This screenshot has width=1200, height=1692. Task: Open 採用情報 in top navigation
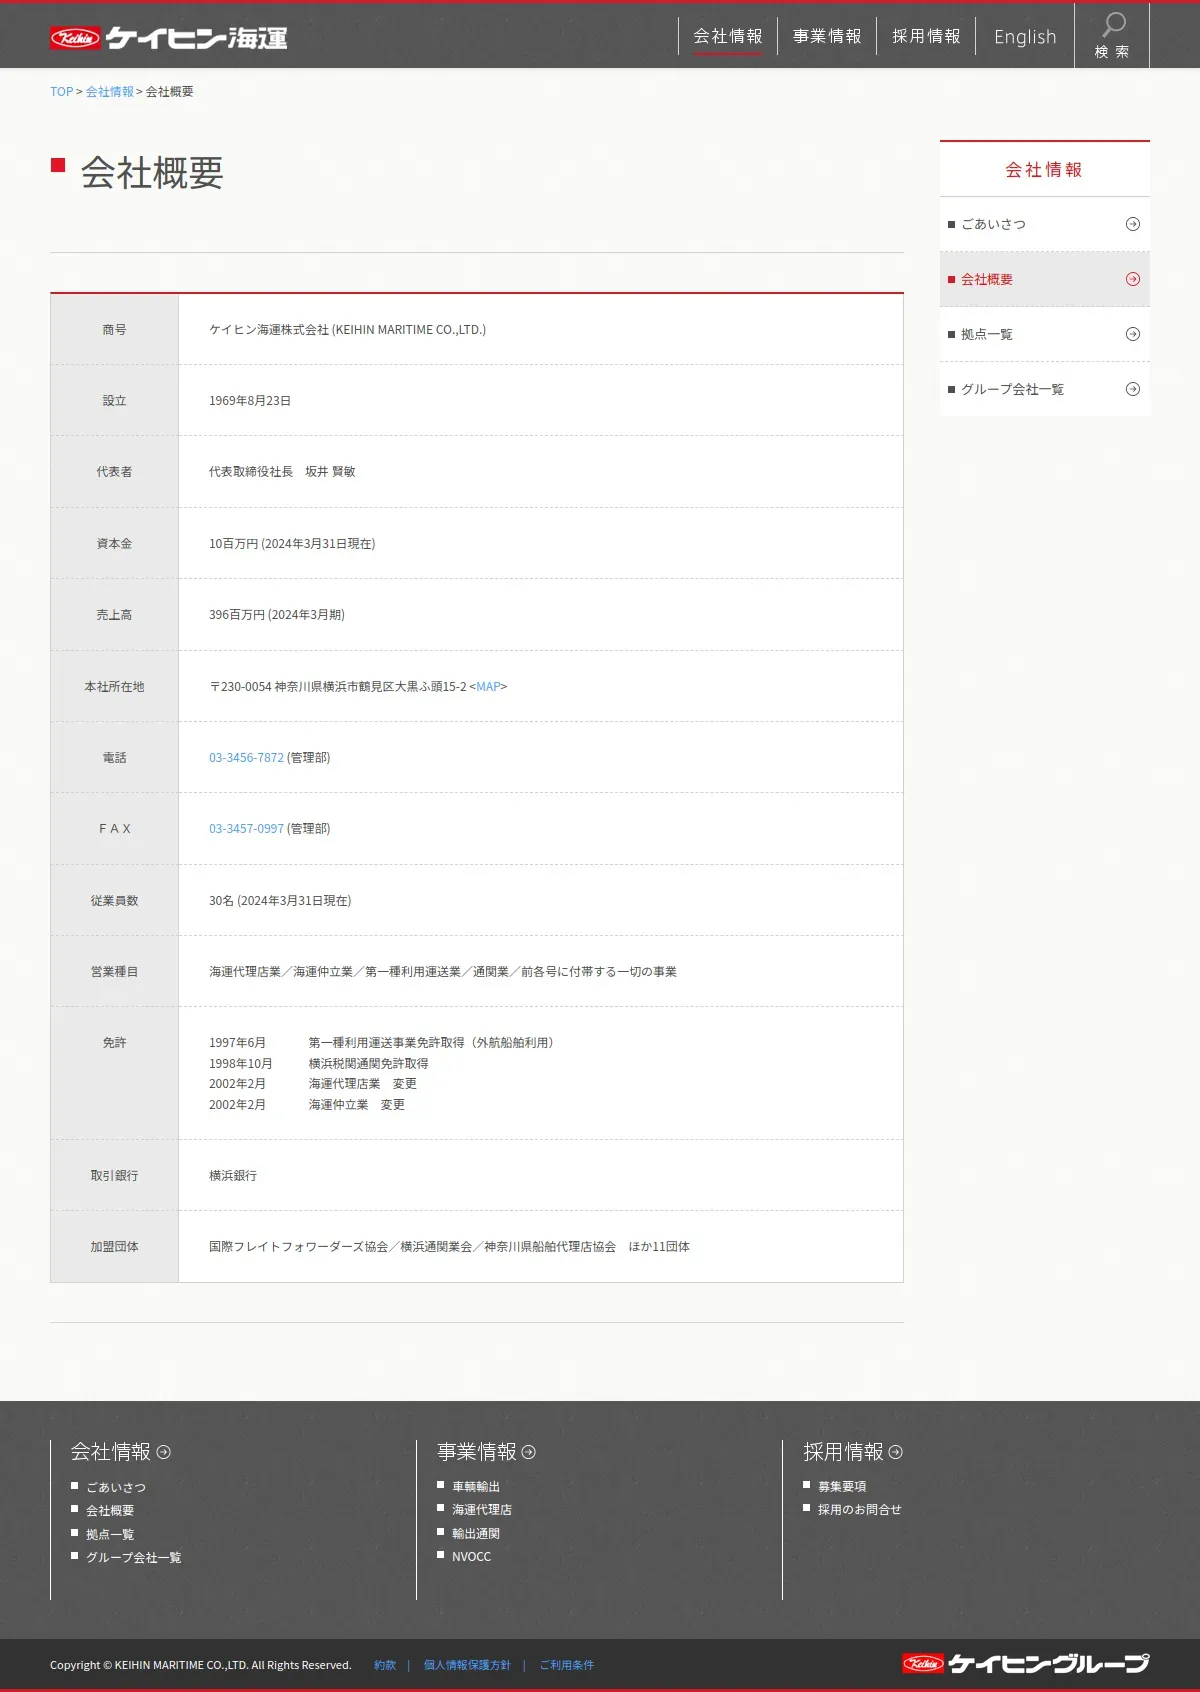click(x=926, y=36)
